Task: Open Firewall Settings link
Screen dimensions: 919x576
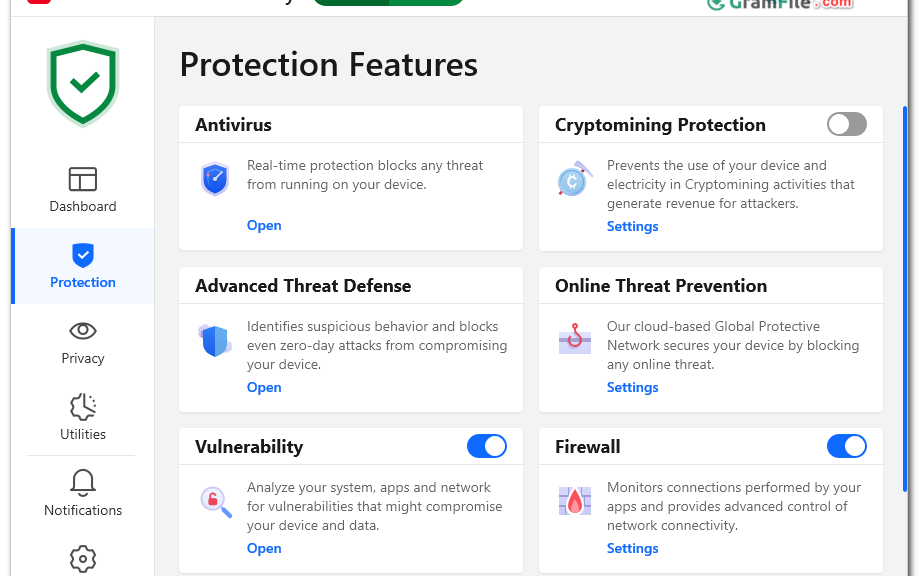Action: (x=632, y=548)
